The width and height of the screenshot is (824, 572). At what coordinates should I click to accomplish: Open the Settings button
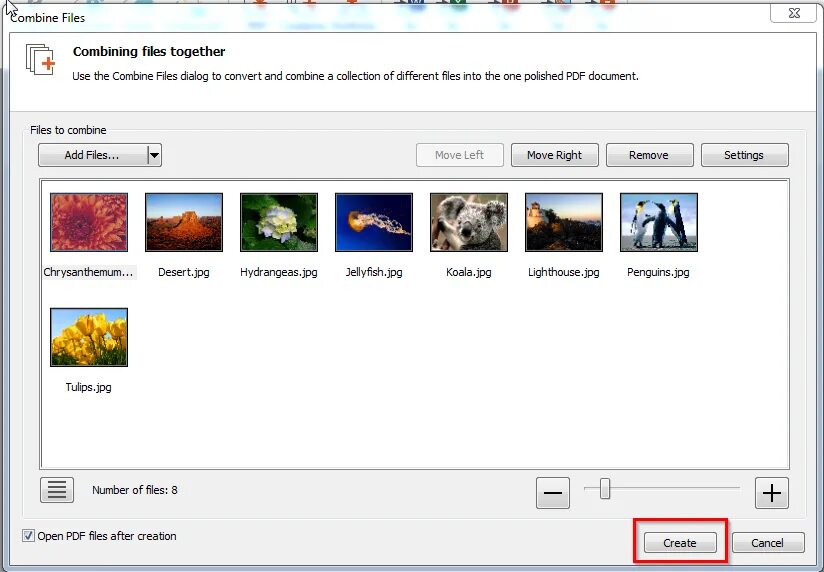[744, 155]
